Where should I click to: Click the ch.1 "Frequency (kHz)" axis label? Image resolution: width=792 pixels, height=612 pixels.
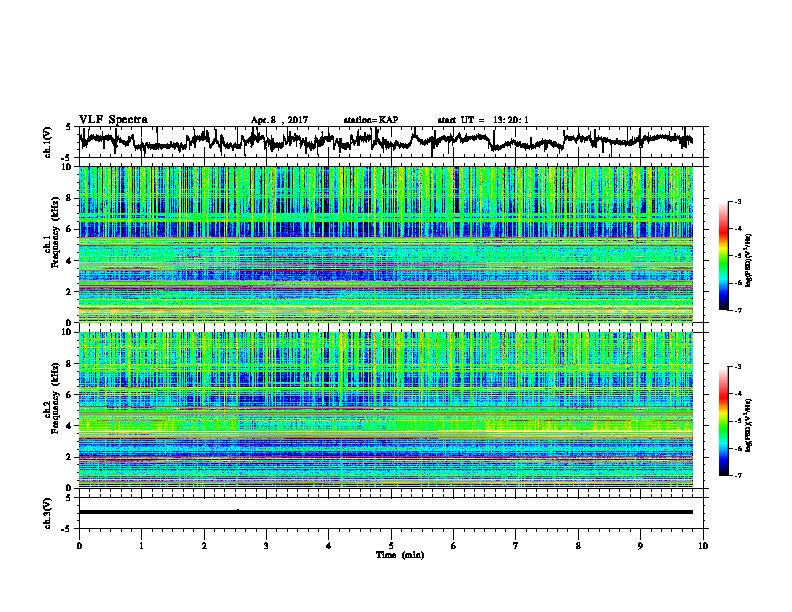point(55,232)
